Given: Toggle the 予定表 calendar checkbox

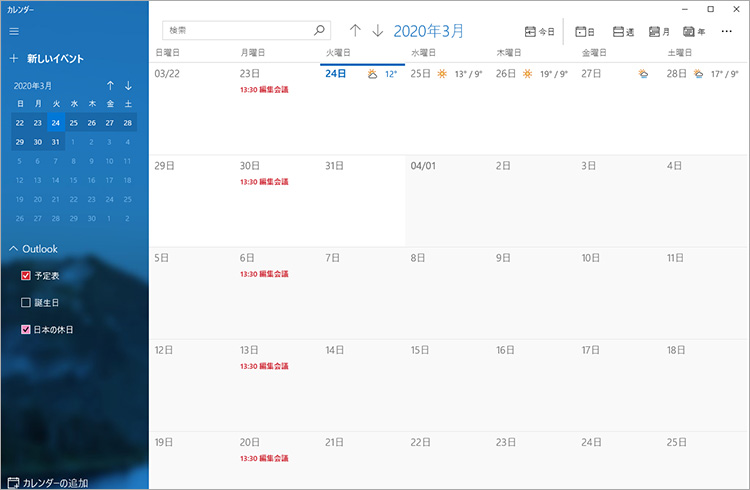Looking at the screenshot, I should point(26,275).
